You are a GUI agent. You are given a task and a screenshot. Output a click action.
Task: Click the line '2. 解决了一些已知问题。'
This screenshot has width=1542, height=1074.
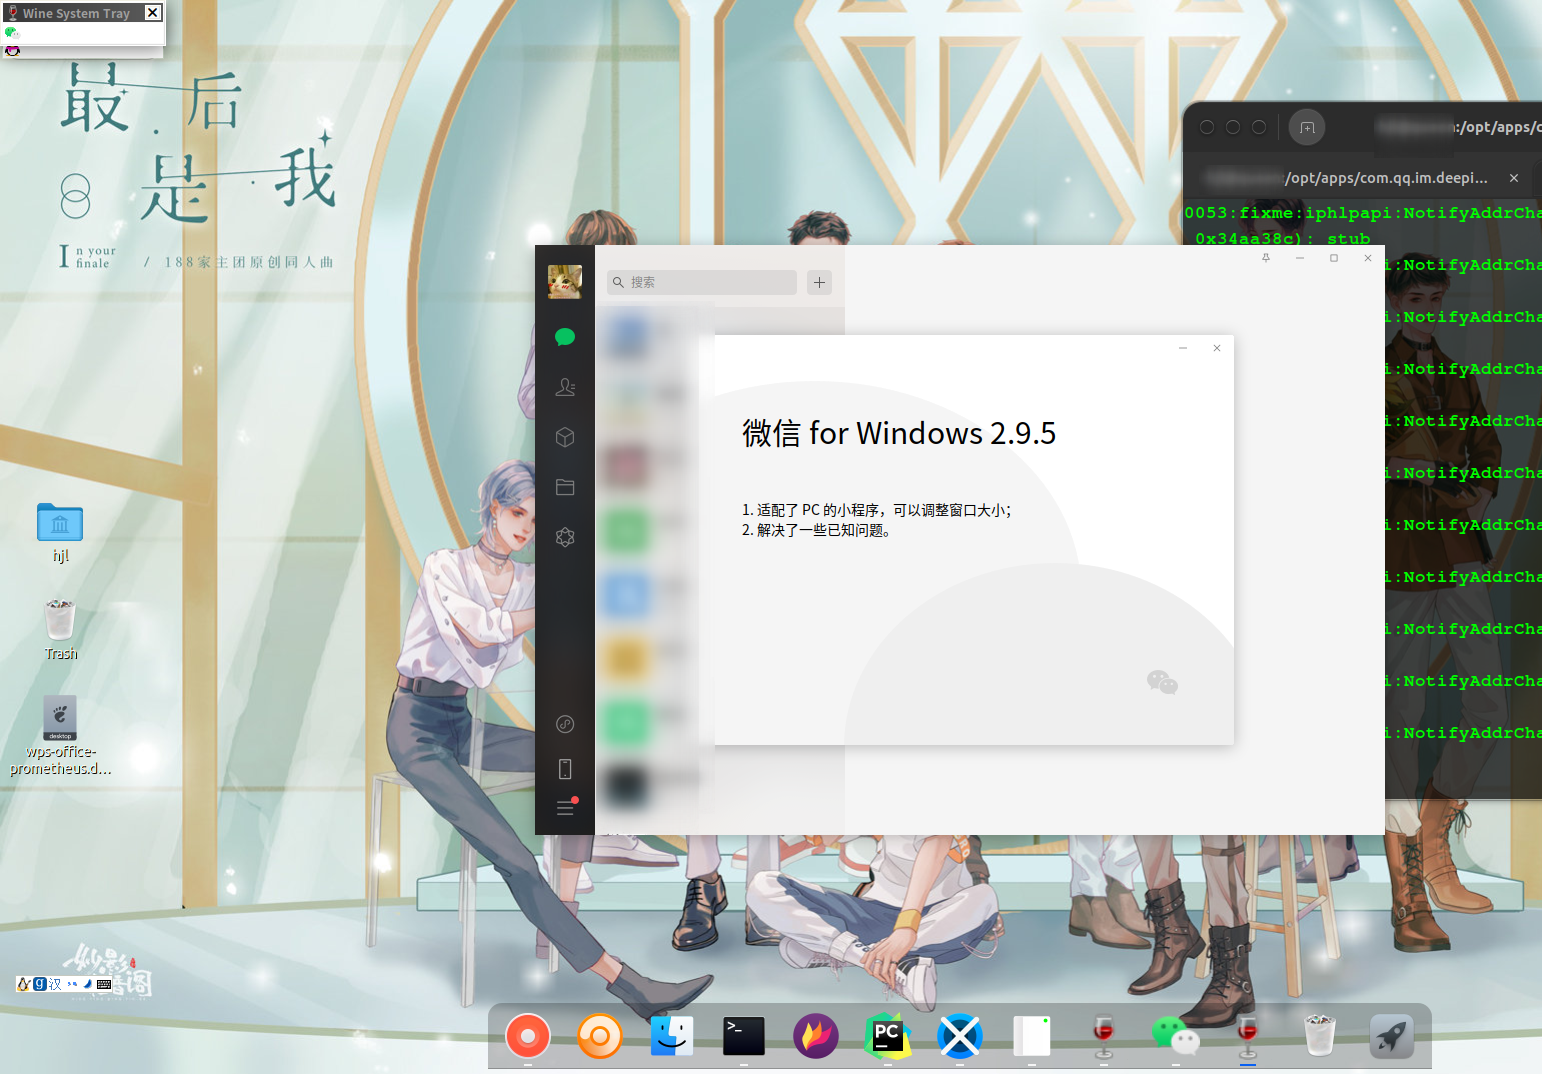point(816,530)
